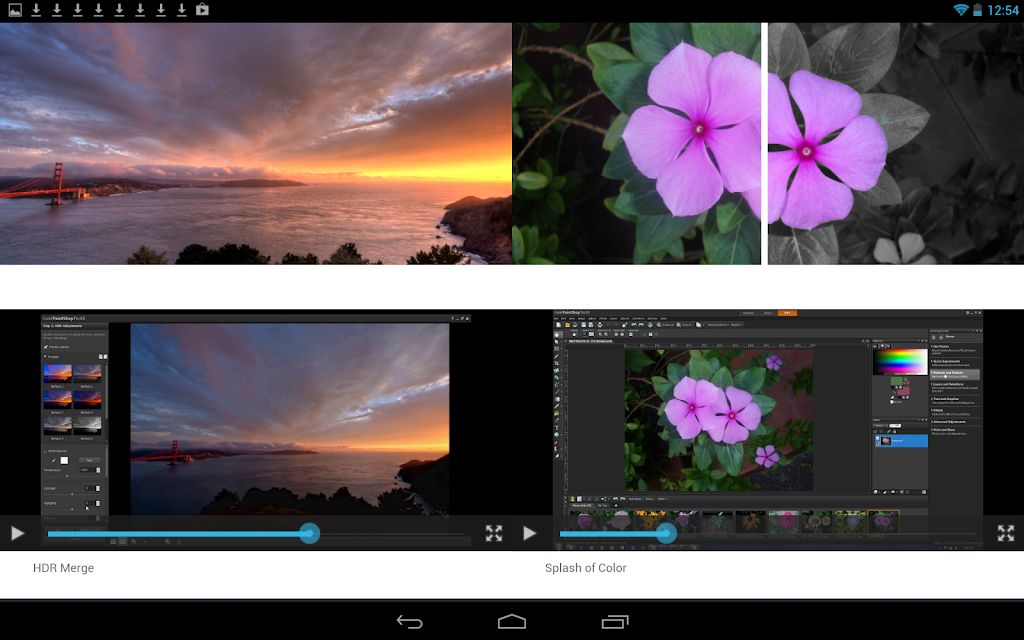
Task: Play the Splash of Color video
Action: [529, 533]
